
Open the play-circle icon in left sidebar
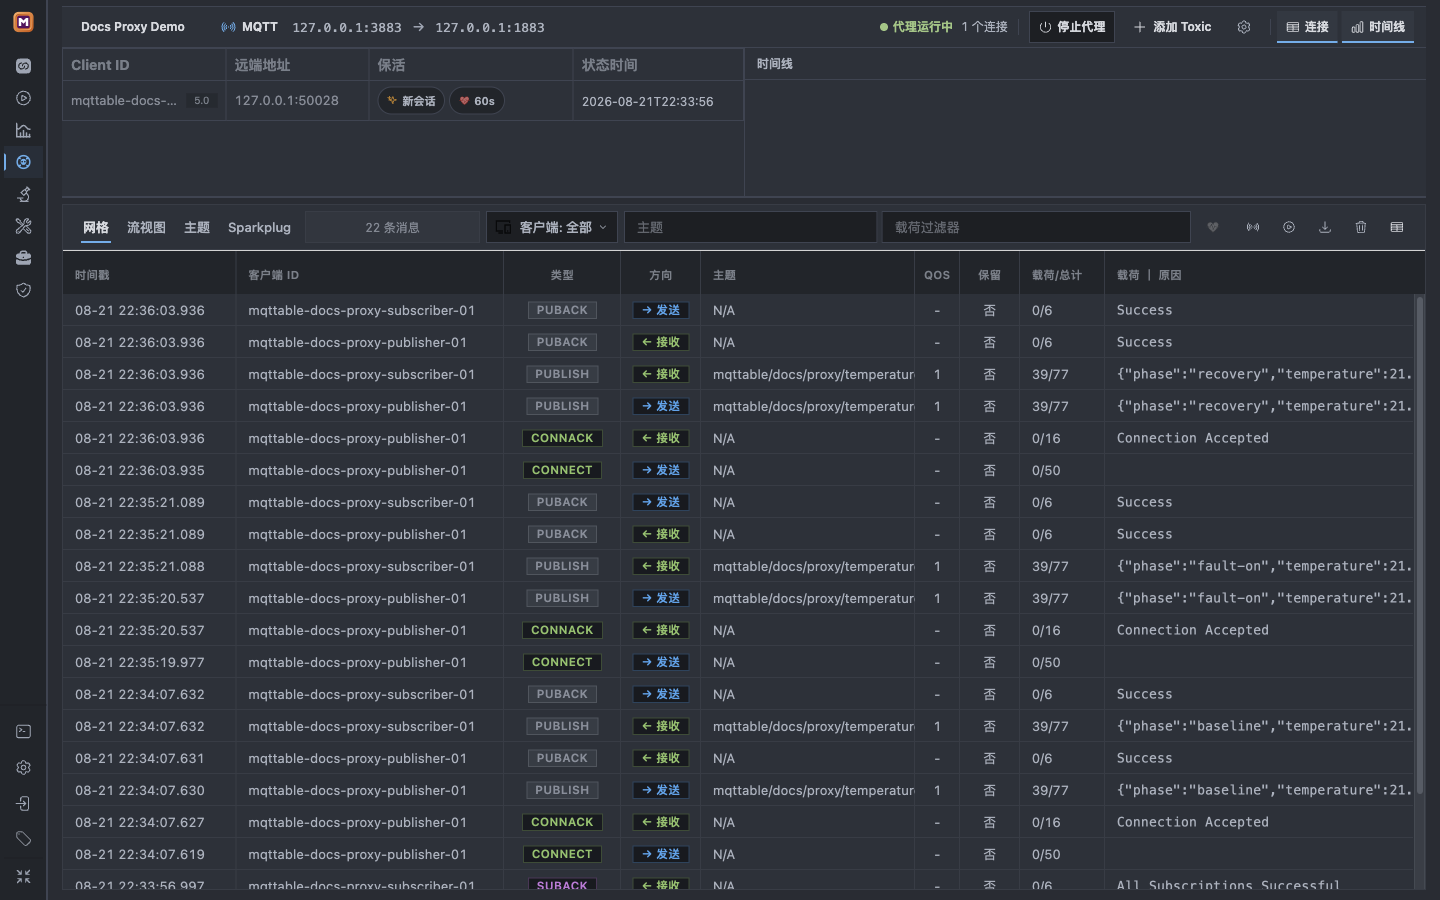click(23, 98)
